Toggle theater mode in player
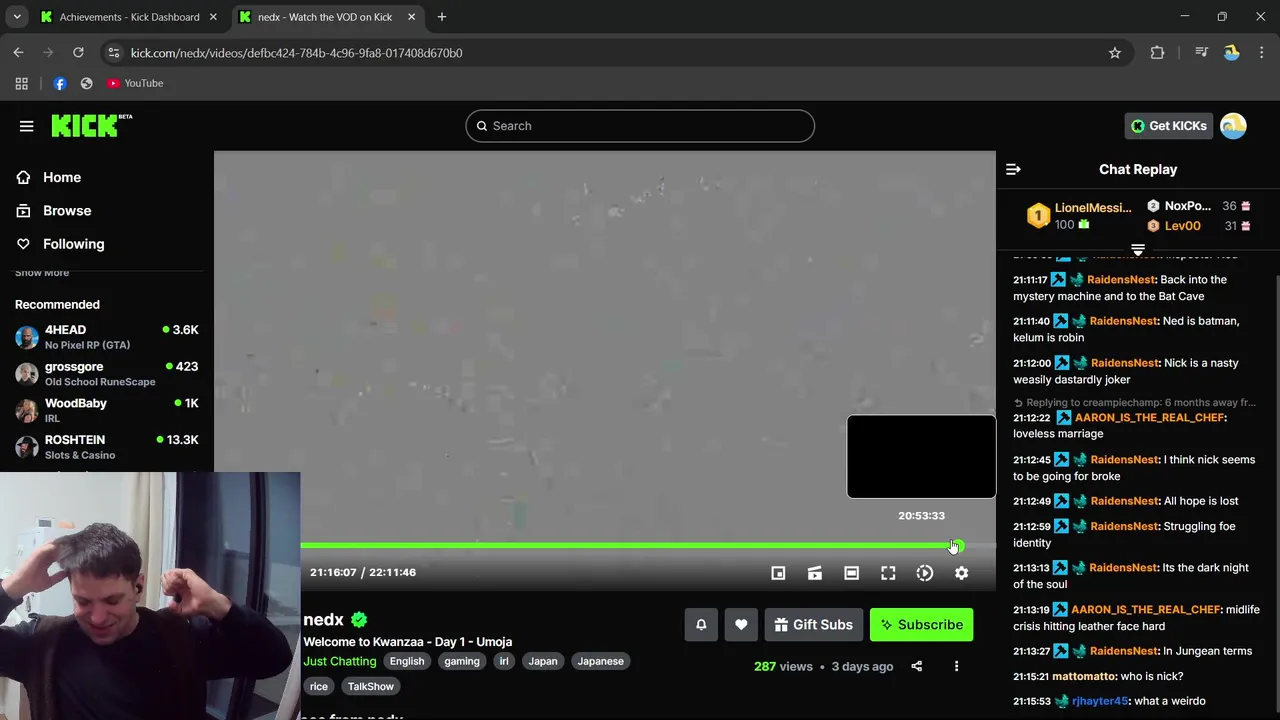1280x720 pixels. tap(851, 573)
